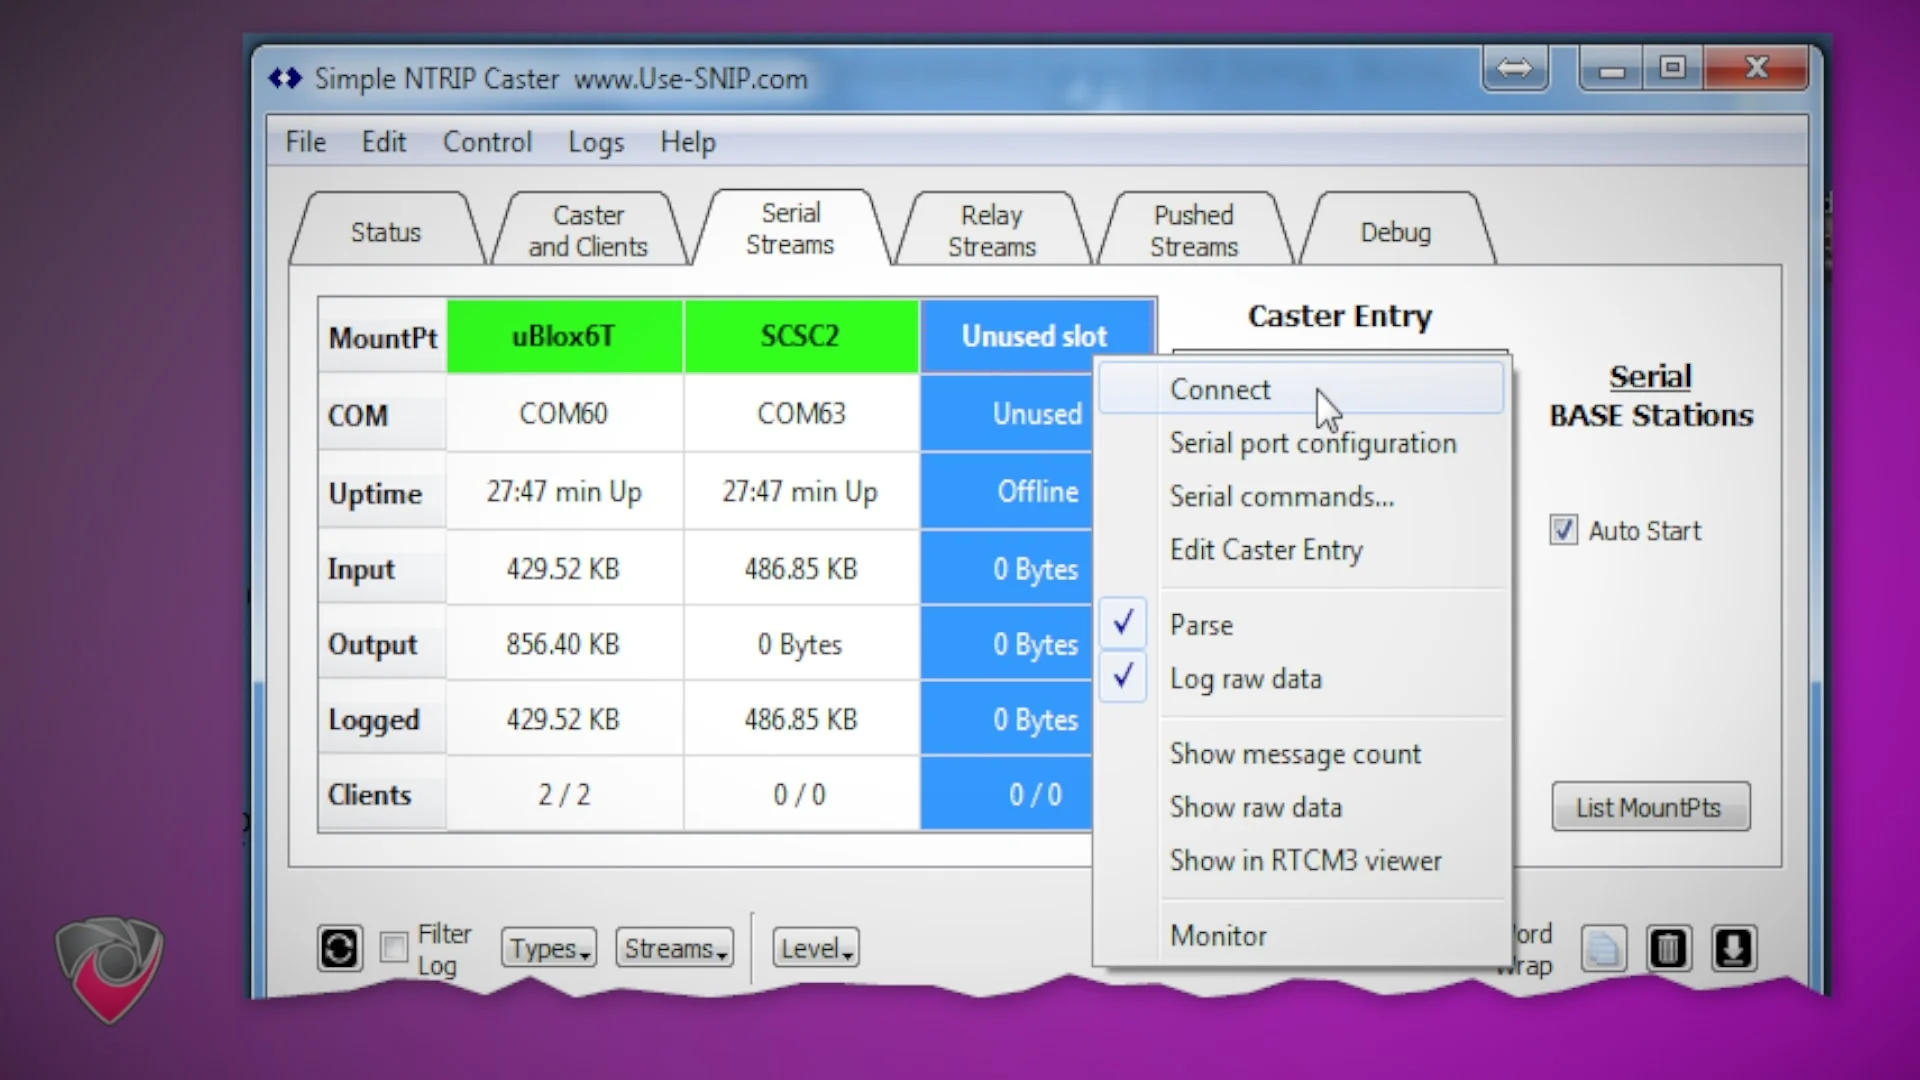This screenshot has width=1920, height=1080.
Task: Choose Serial commands... menu entry
Action: point(1302,497)
